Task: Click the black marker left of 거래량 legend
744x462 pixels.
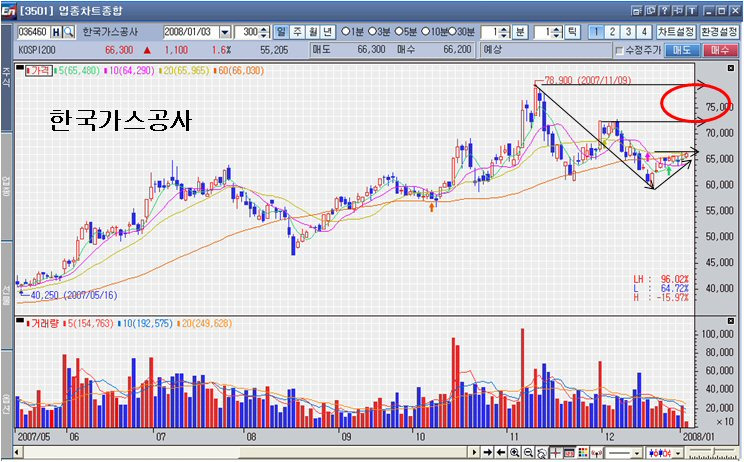Action: click(x=19, y=321)
